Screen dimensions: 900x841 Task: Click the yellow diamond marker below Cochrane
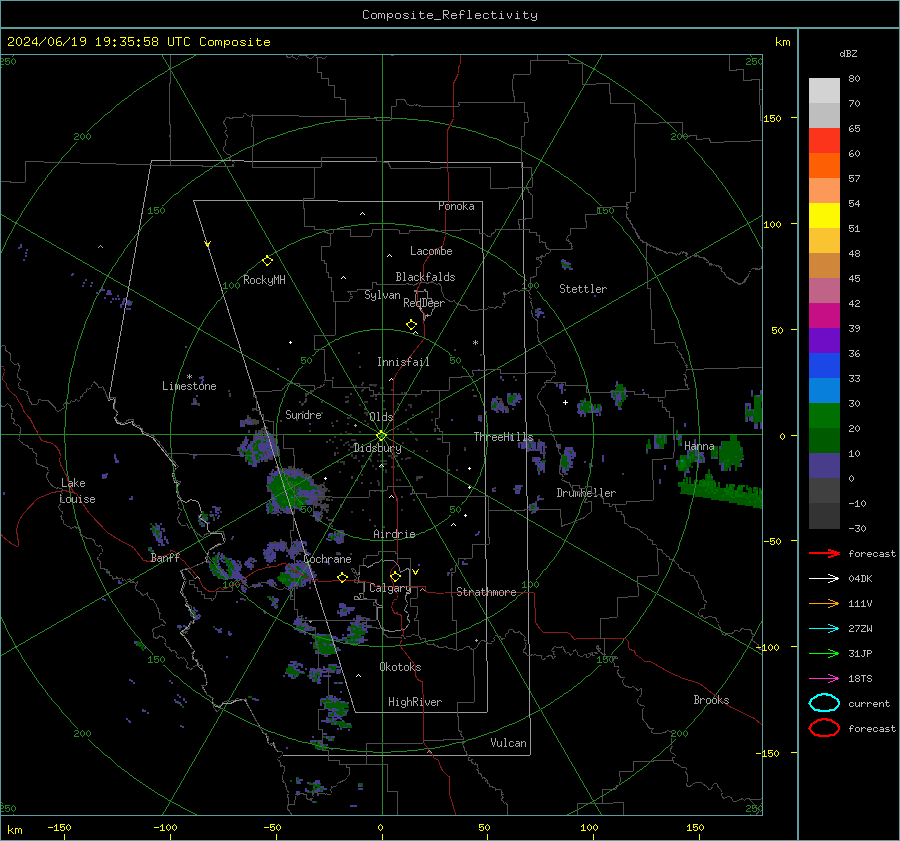342,578
